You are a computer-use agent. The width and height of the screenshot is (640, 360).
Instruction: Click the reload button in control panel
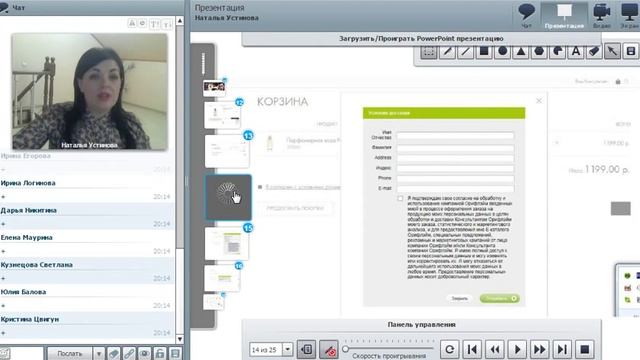[450, 349]
